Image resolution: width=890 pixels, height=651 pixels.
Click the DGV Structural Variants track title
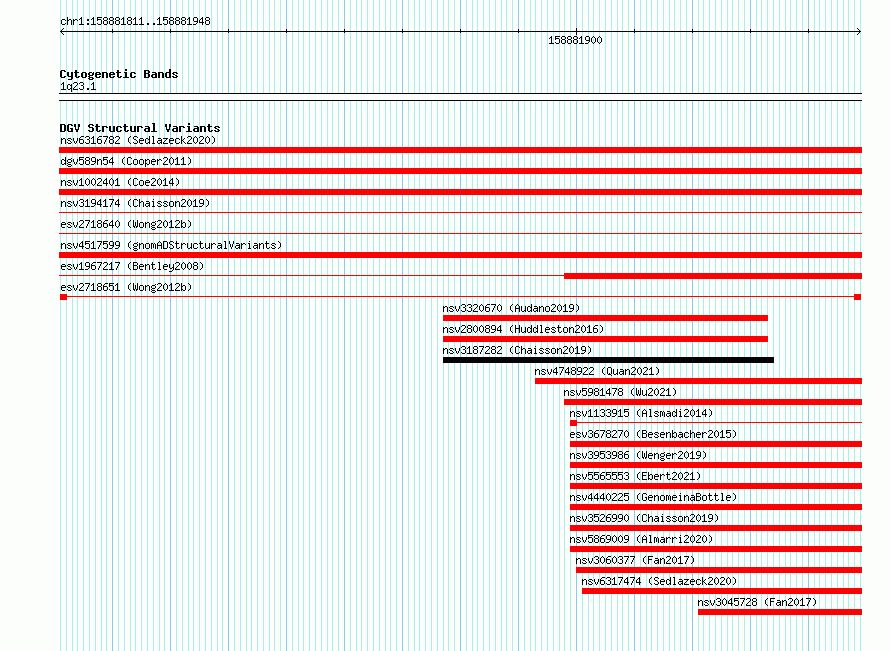click(x=140, y=128)
